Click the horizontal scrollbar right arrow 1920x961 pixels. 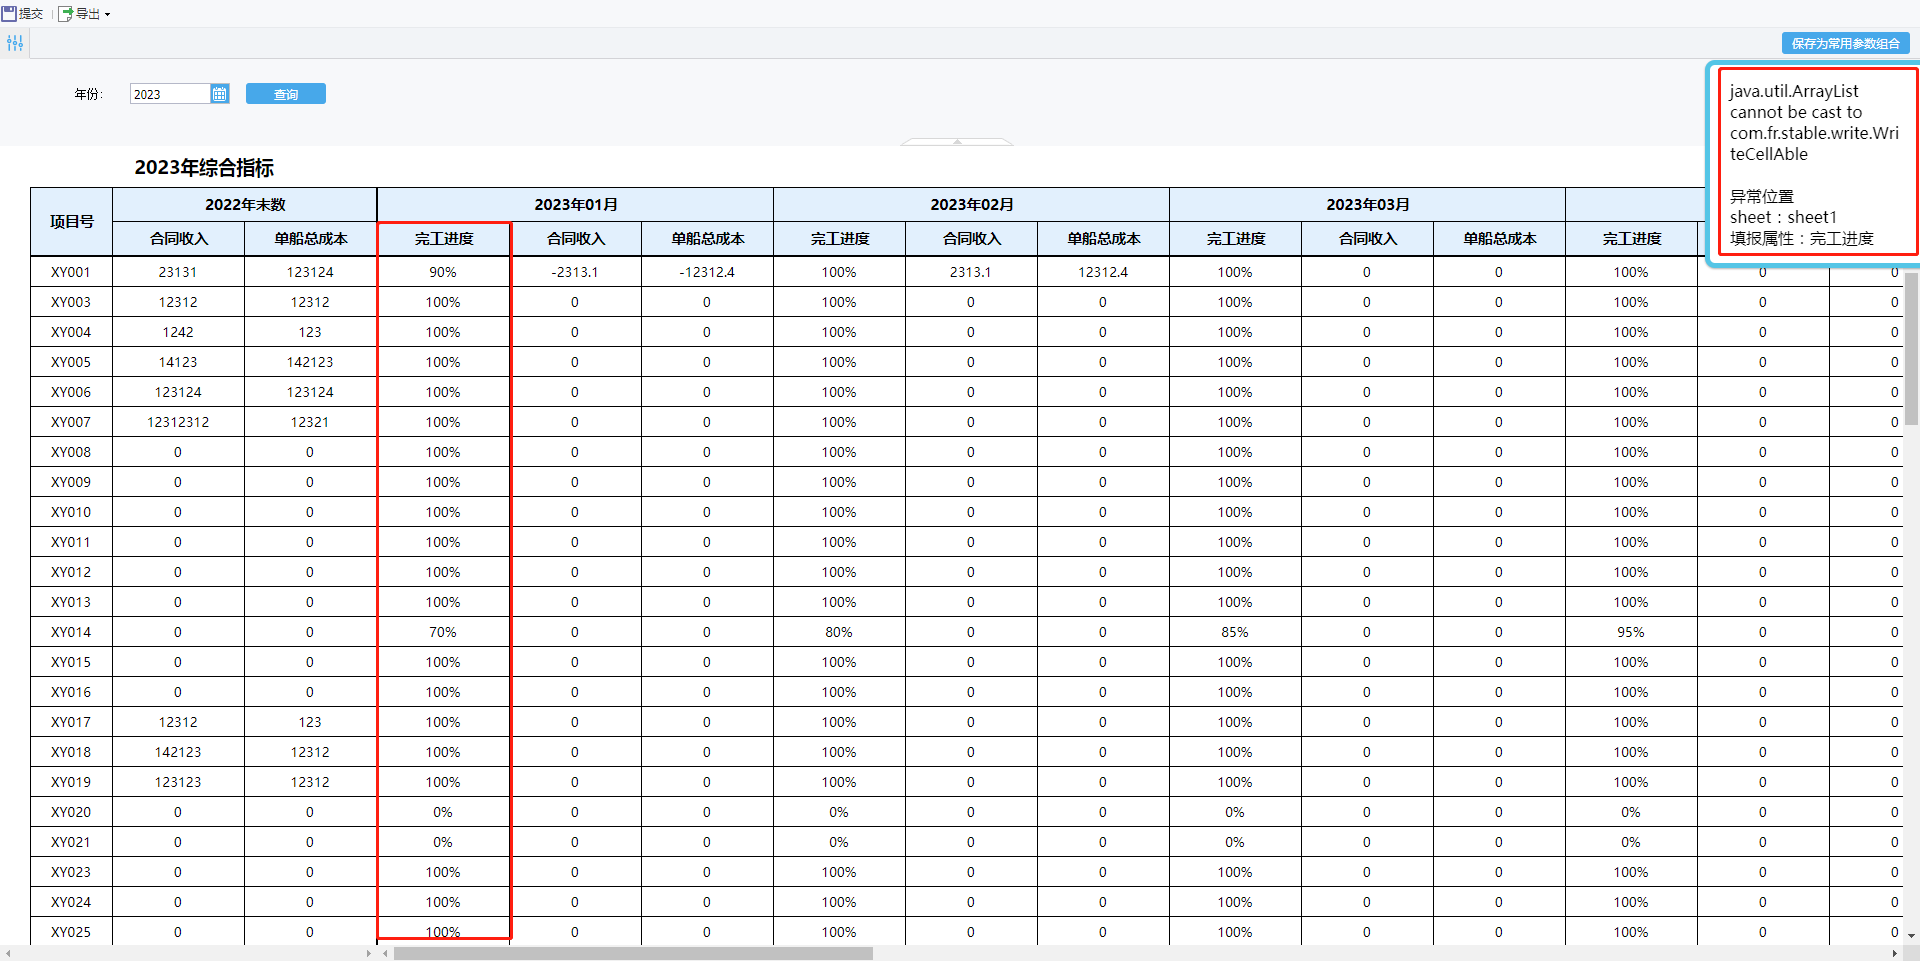pyautogui.click(x=1895, y=953)
